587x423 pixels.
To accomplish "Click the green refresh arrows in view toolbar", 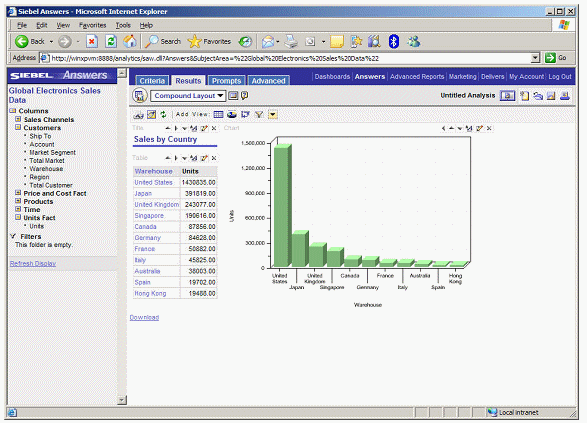I will 163,115.
